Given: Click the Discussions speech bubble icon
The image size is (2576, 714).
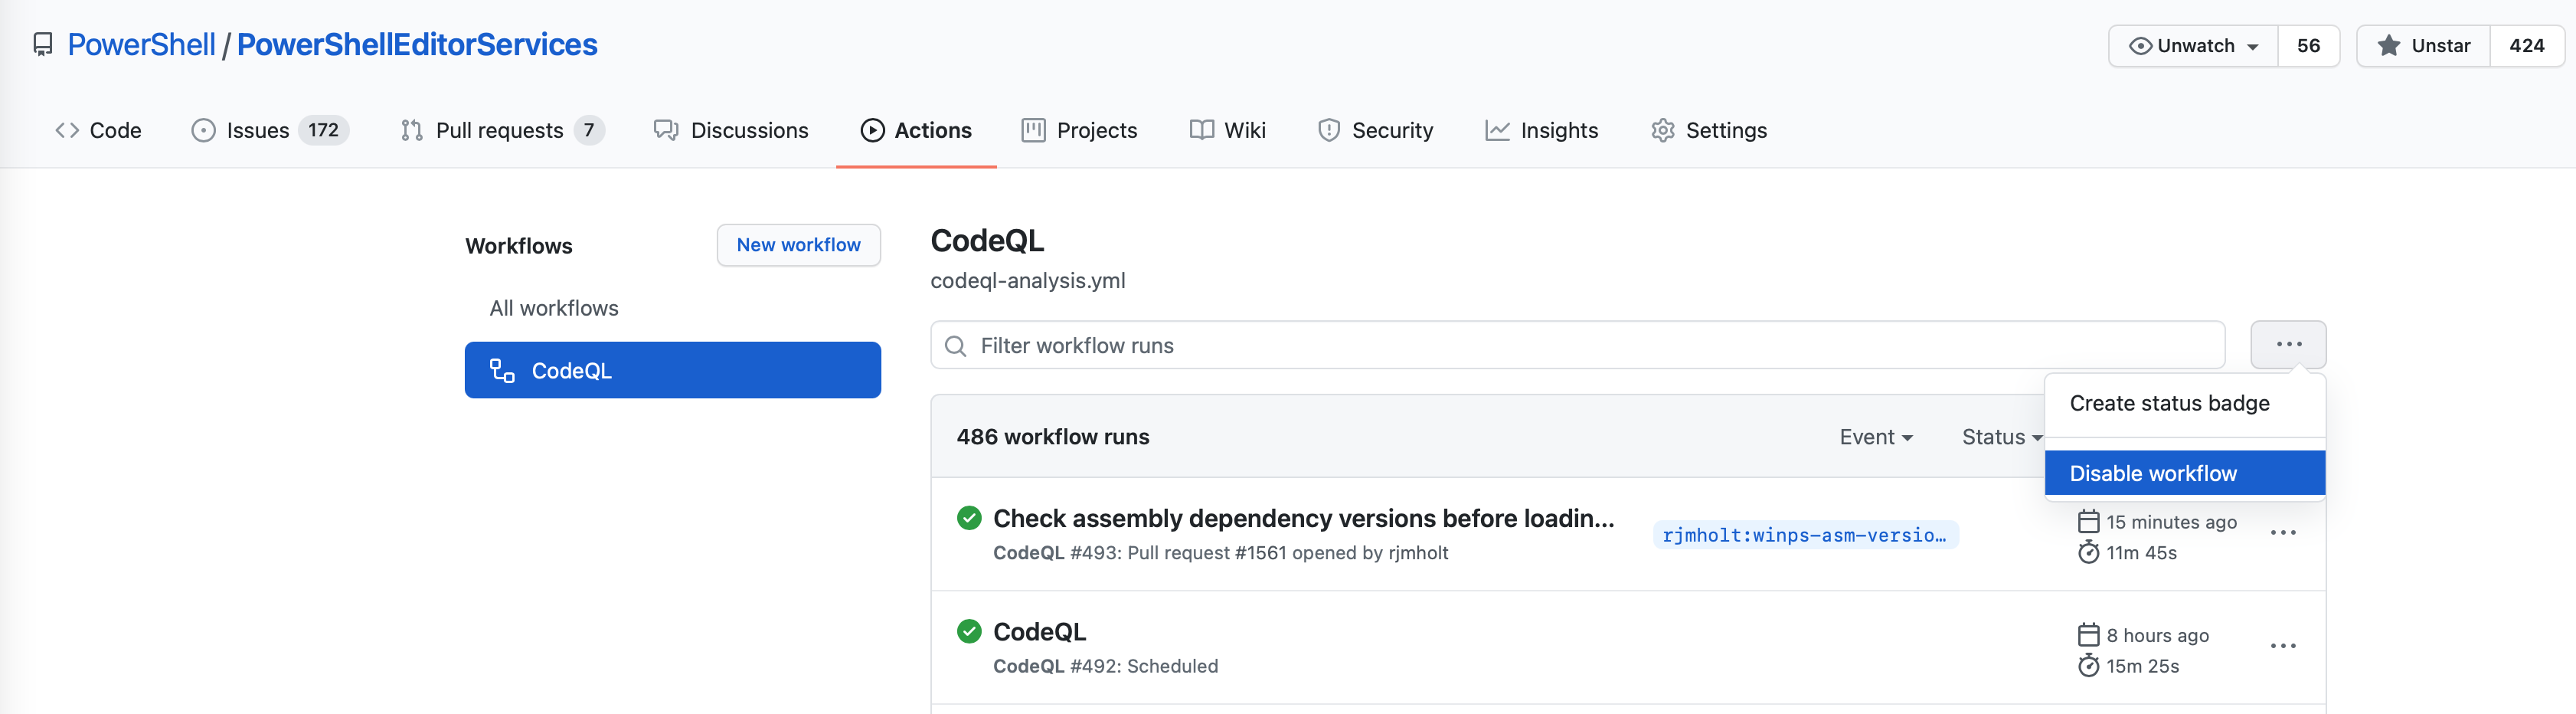Looking at the screenshot, I should [x=666, y=130].
